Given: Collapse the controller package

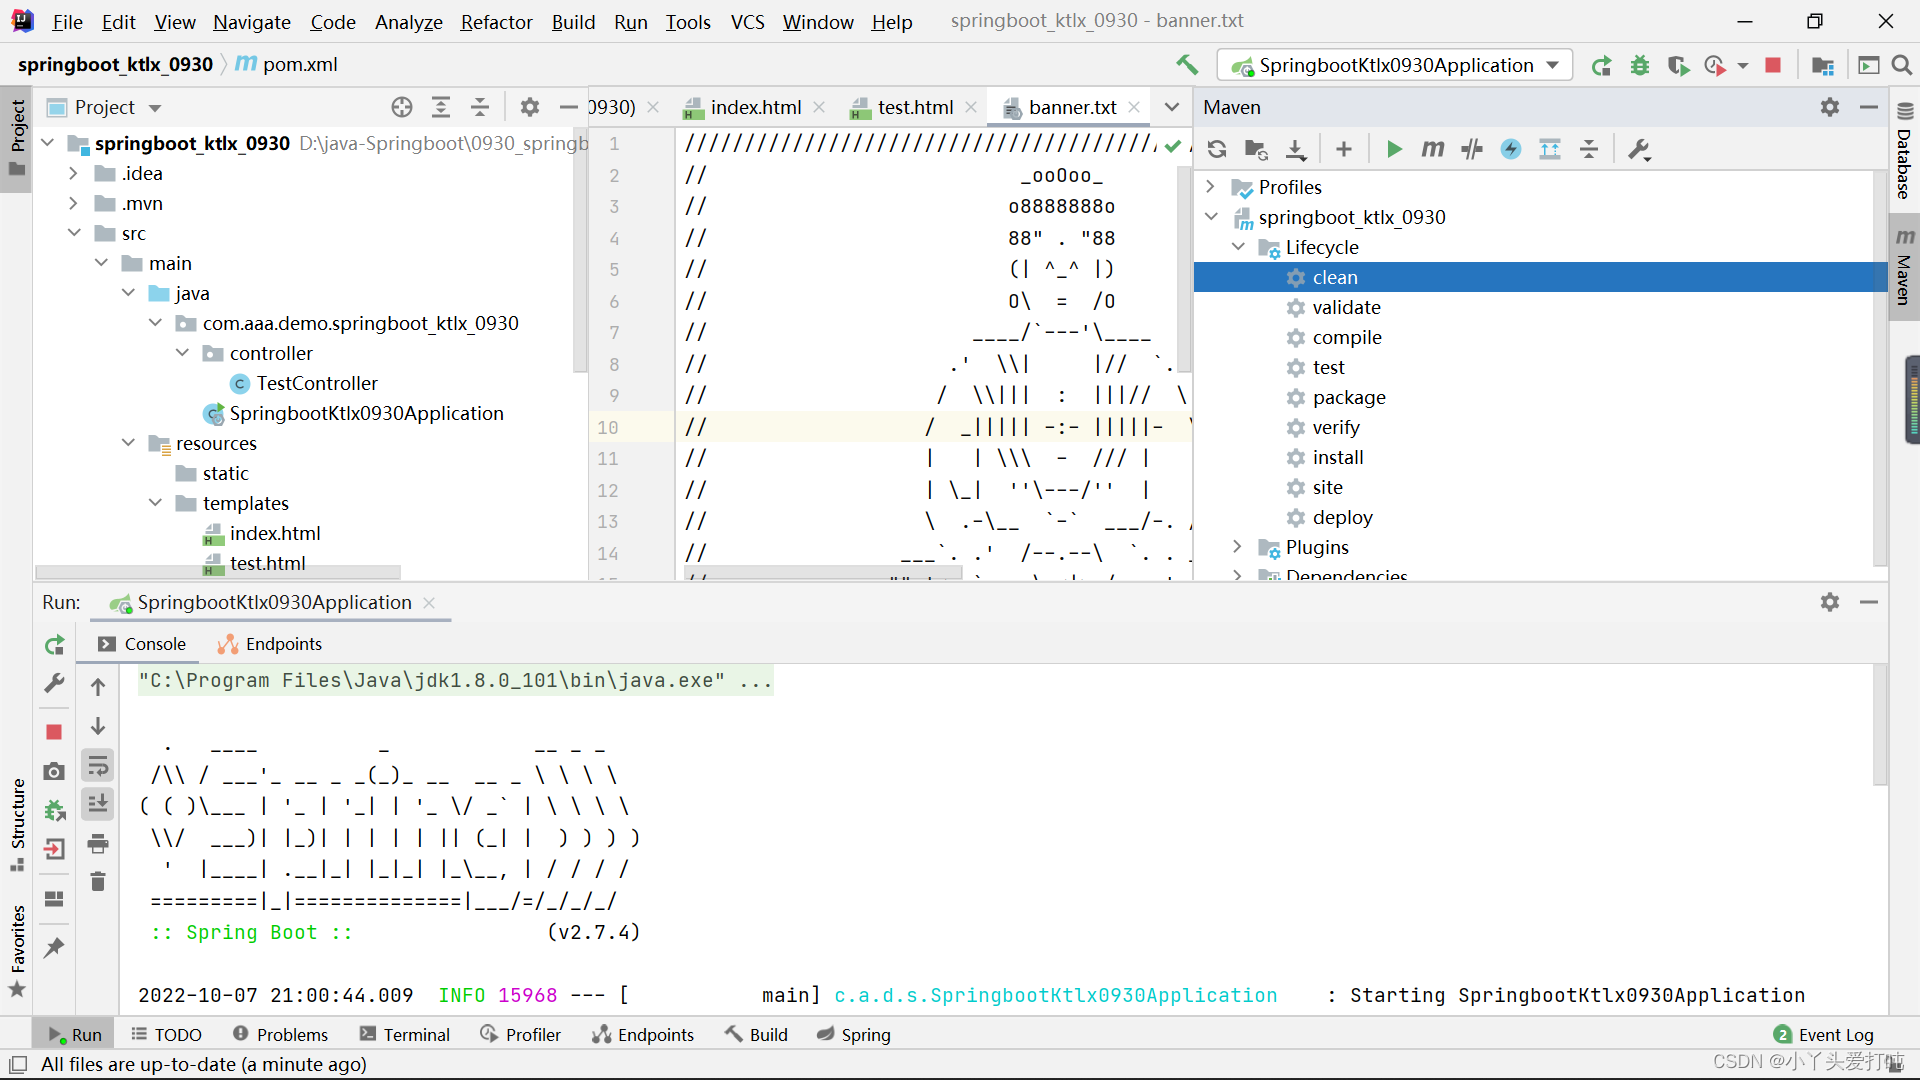Looking at the screenshot, I should (x=181, y=354).
